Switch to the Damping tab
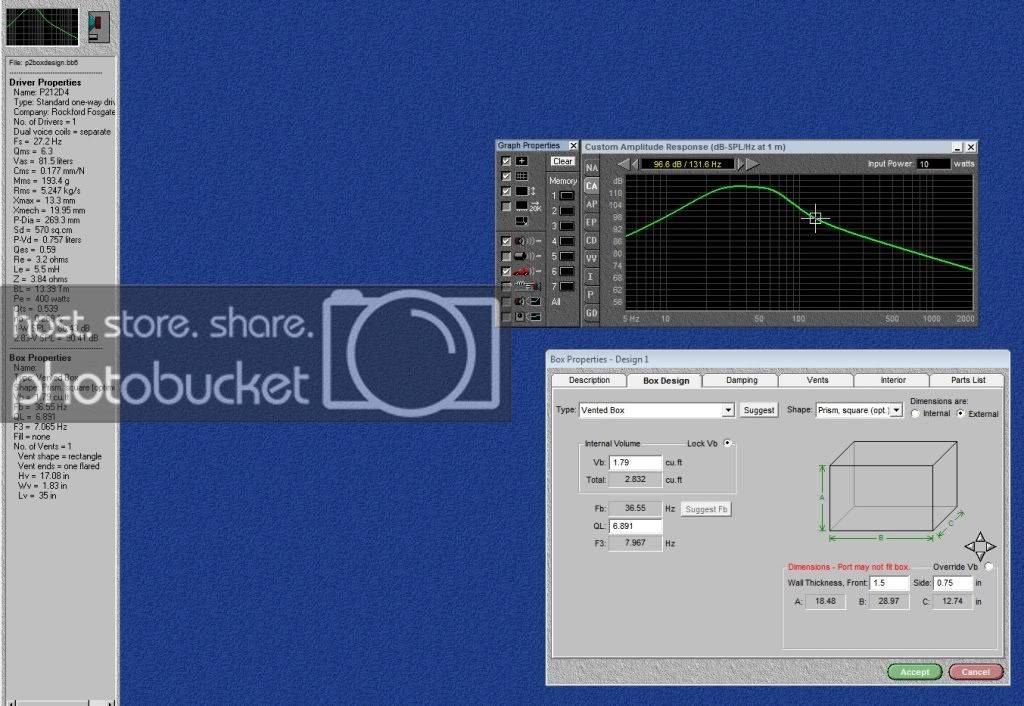Image resolution: width=1024 pixels, height=706 pixels. (742, 380)
